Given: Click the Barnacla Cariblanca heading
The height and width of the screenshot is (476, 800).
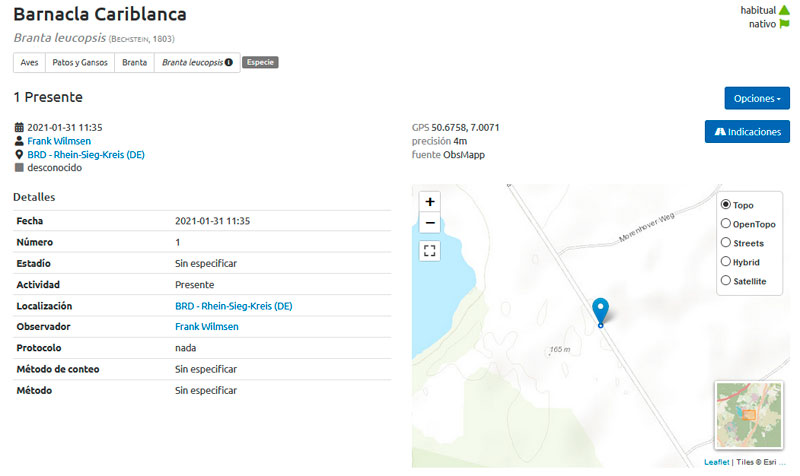Looking at the screenshot, I should [x=100, y=14].
